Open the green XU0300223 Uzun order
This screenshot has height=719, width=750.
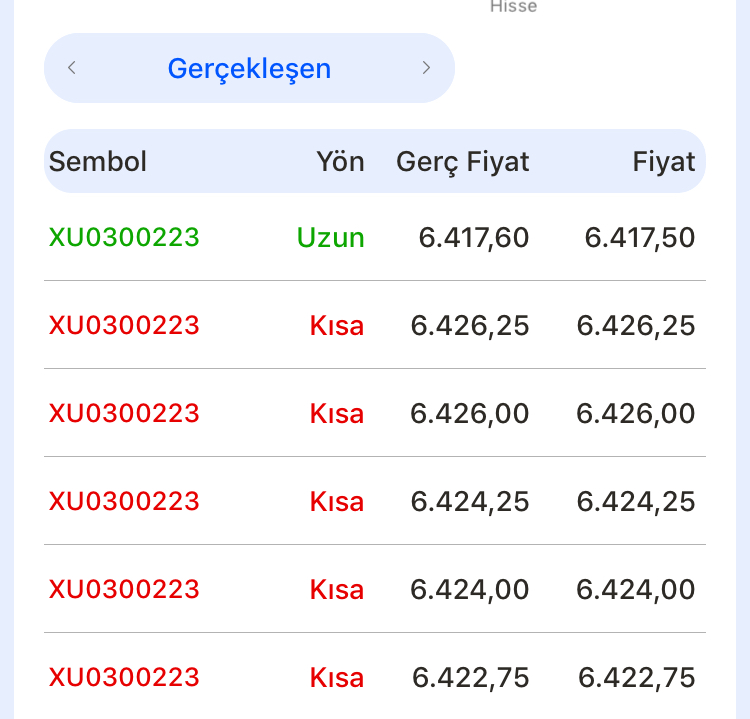point(375,237)
